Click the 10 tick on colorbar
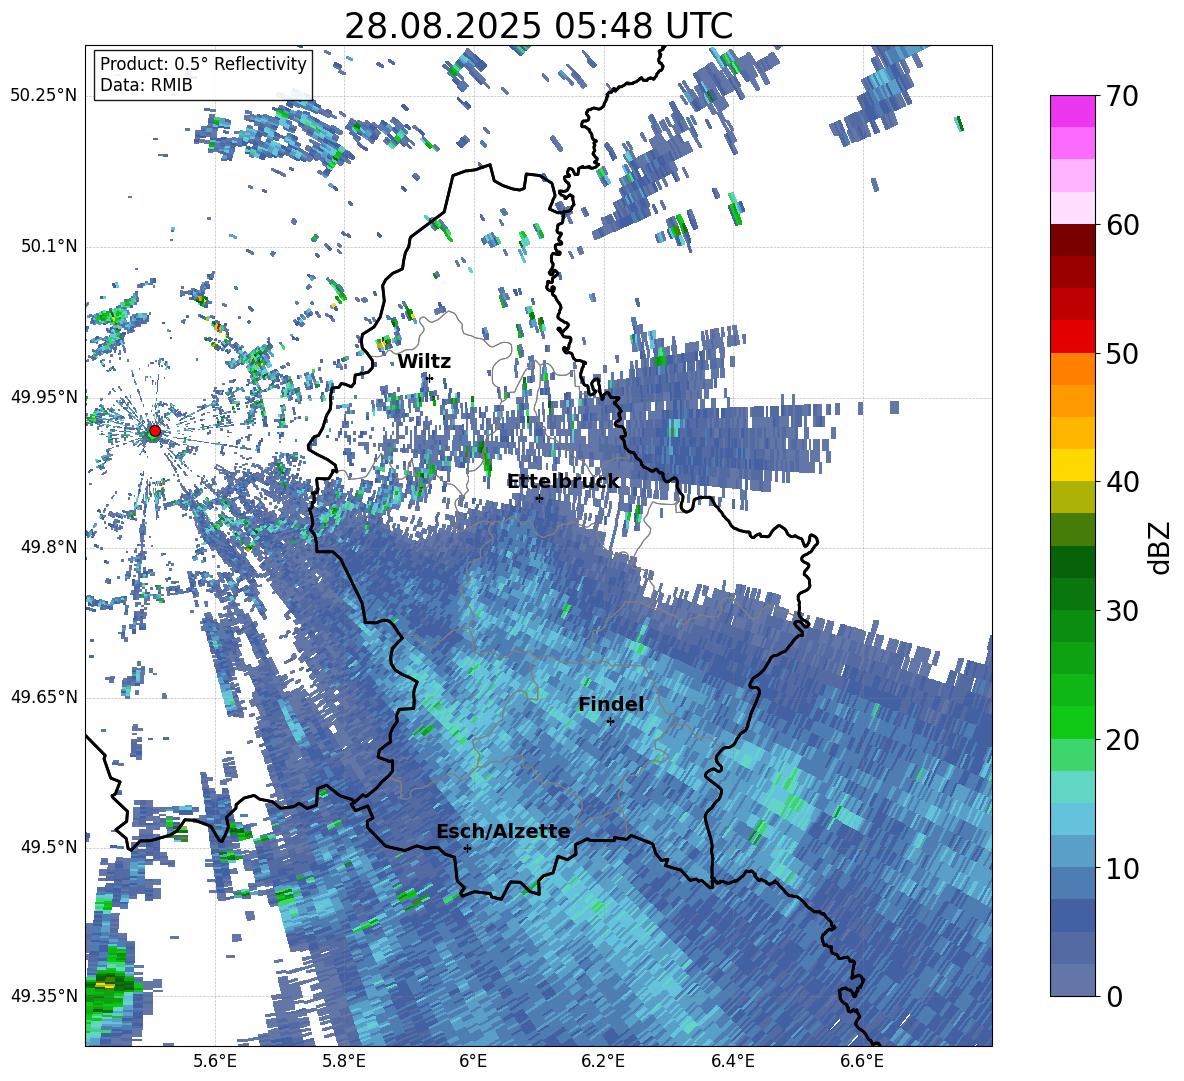 tap(1122, 868)
